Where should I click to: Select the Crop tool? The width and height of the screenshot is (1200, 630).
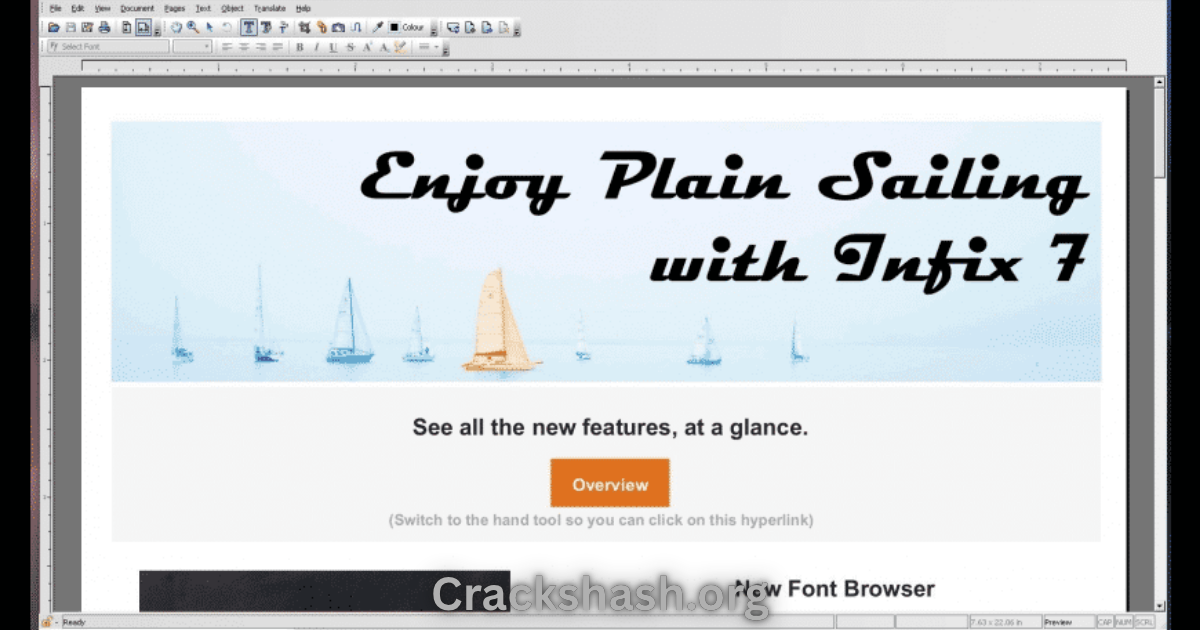click(304, 28)
